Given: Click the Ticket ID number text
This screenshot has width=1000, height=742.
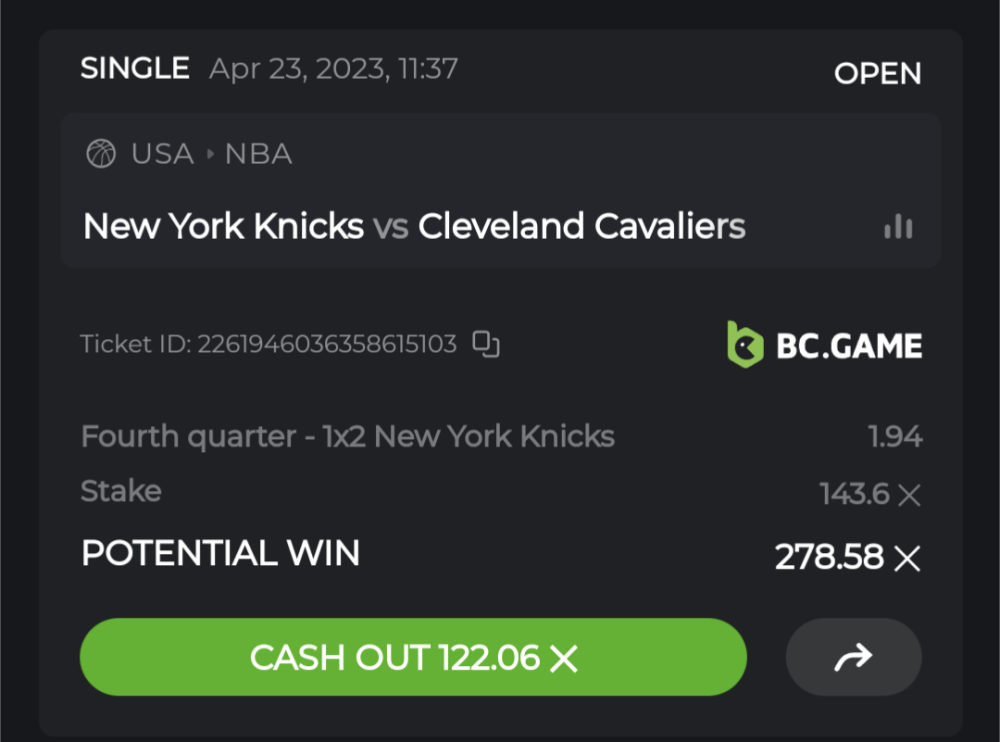Looking at the screenshot, I should (326, 345).
